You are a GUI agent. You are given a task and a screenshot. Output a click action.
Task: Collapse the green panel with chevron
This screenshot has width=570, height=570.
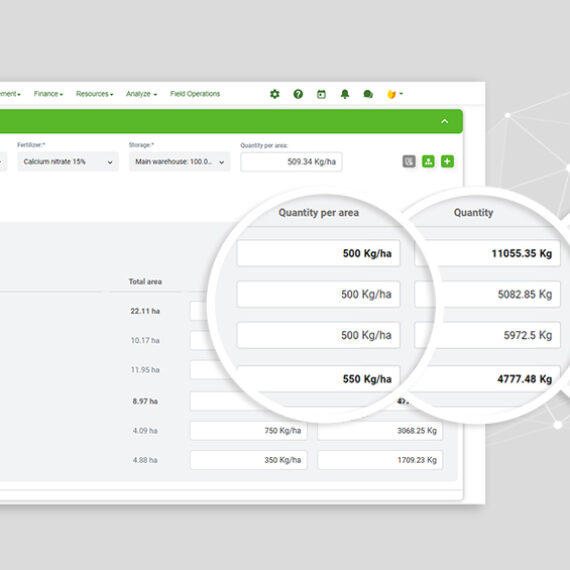pyautogui.click(x=445, y=121)
